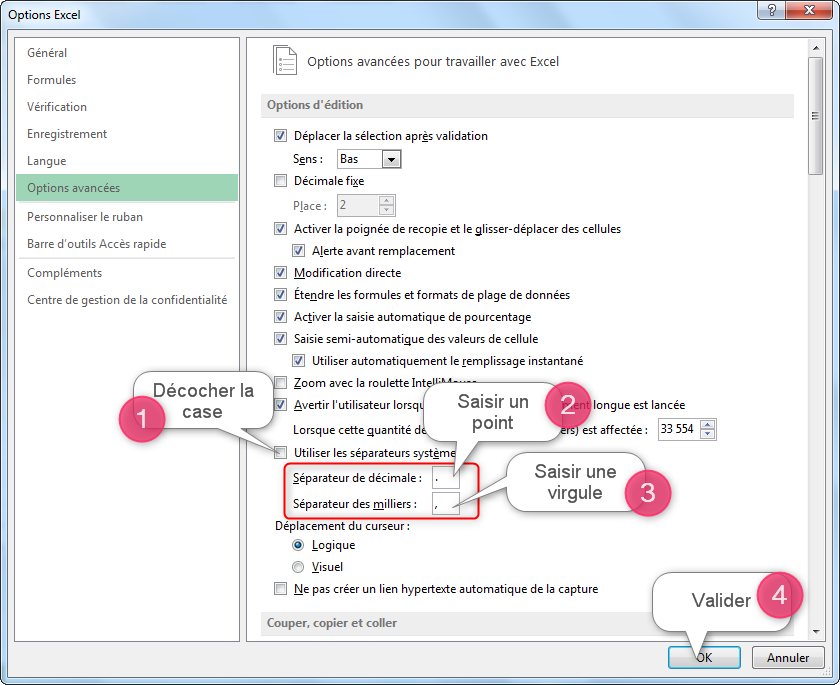
Task: Open Centre de gestion de la confidentialité
Action: (x=127, y=300)
